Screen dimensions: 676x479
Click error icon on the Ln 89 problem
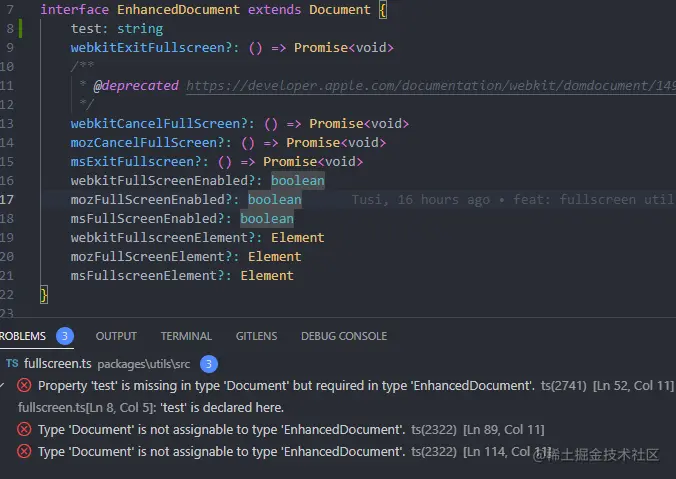coord(24,429)
